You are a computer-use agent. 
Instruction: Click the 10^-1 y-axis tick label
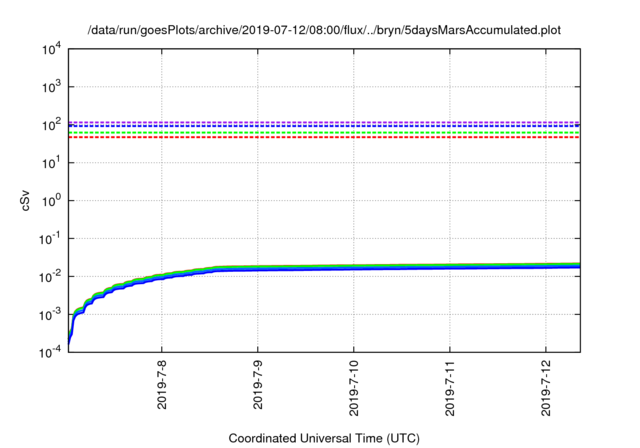coord(50,239)
